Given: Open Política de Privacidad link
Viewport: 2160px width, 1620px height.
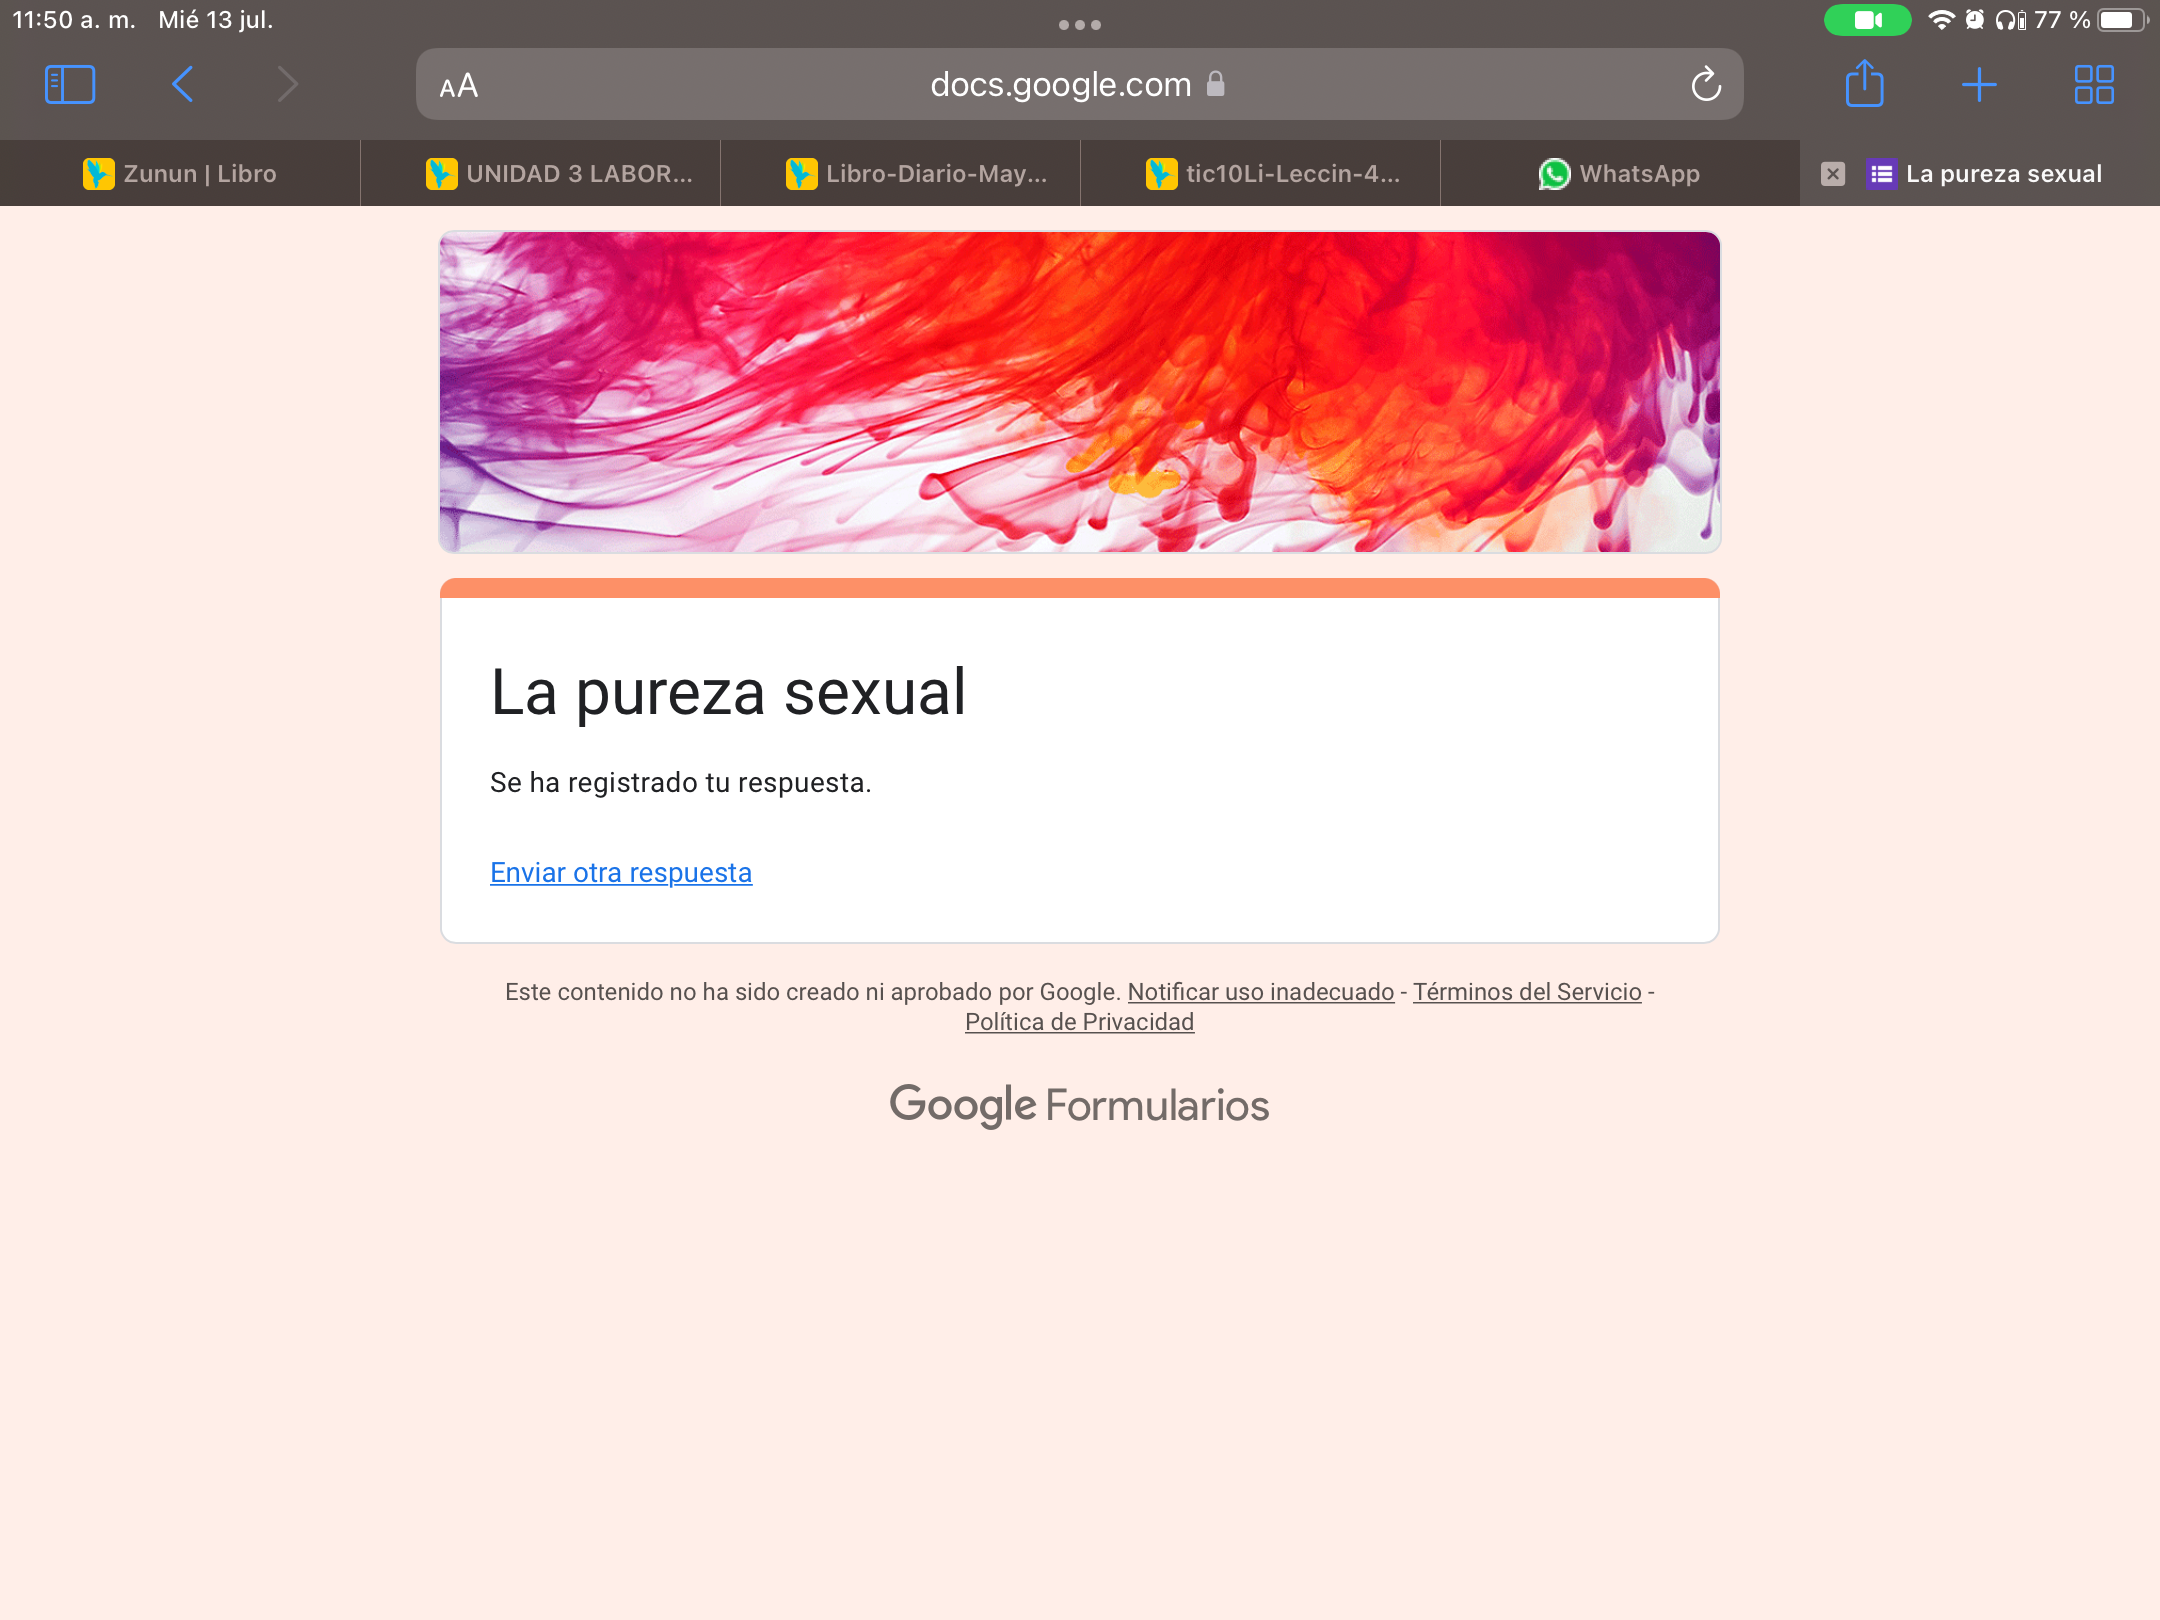Looking at the screenshot, I should click(x=1080, y=1022).
